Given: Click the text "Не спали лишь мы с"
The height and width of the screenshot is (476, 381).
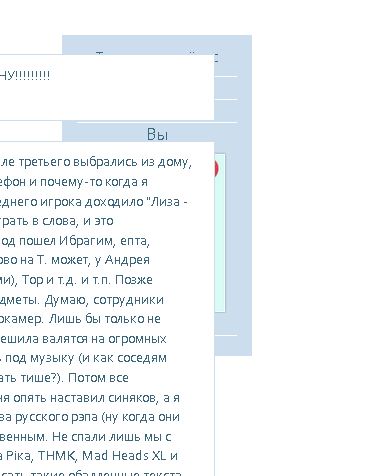Looking at the screenshot, I should (112, 437).
